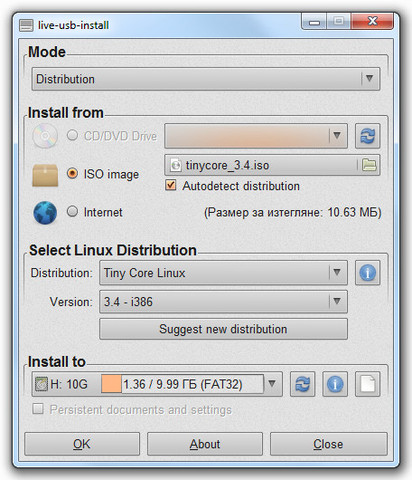The image size is (412, 480).
Task: Refresh the CD/DVD drive list
Action: click(x=367, y=136)
